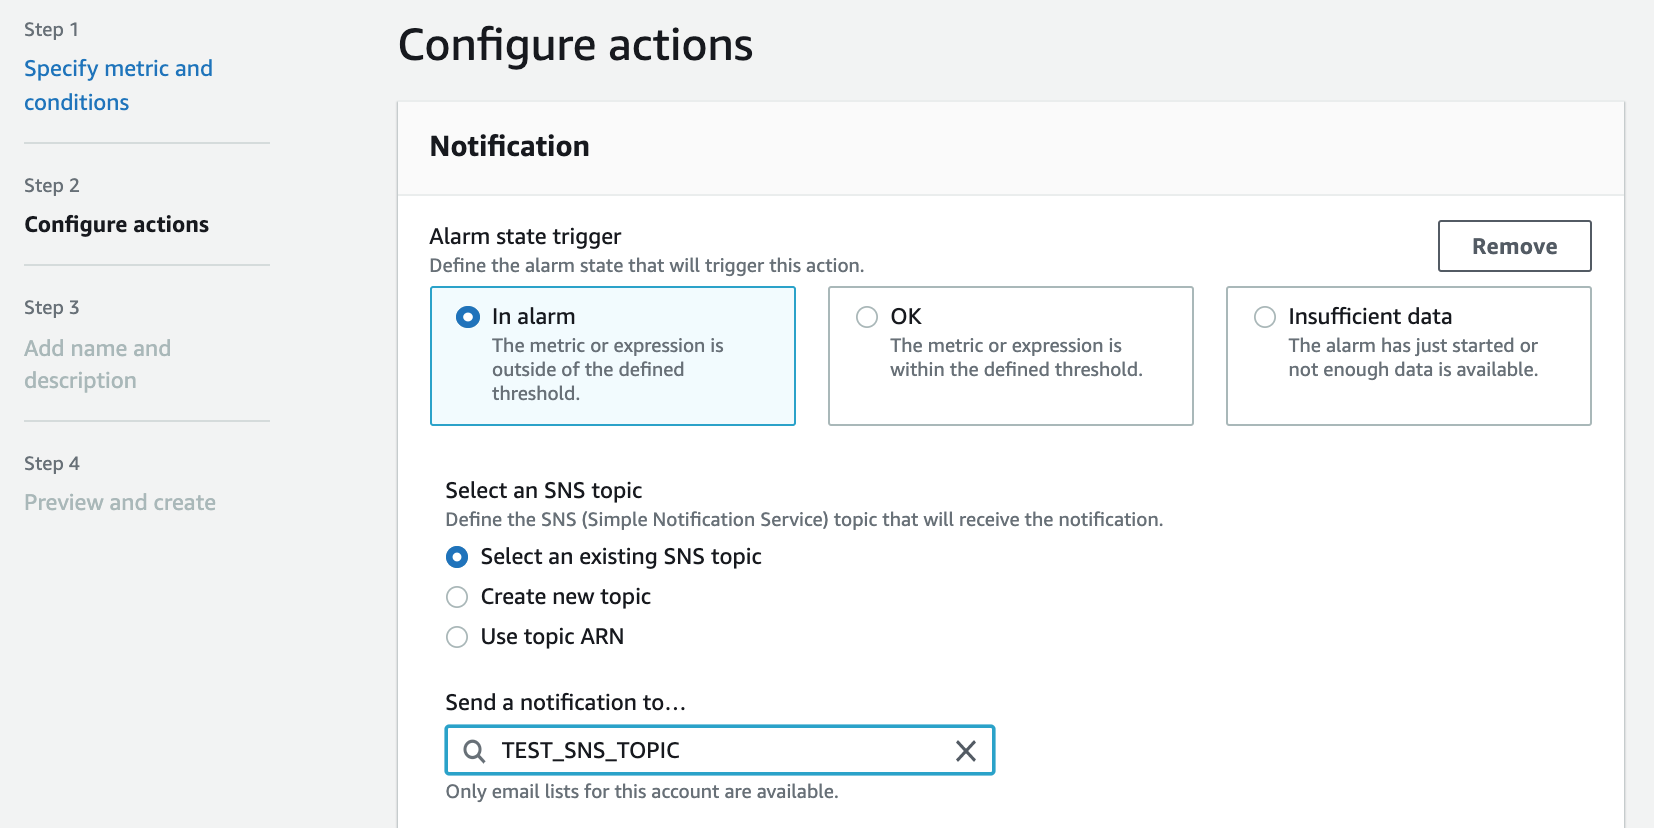Viewport: 1654px width, 828px height.
Task: Select the existing SNS topic radio option
Action: pyautogui.click(x=457, y=557)
